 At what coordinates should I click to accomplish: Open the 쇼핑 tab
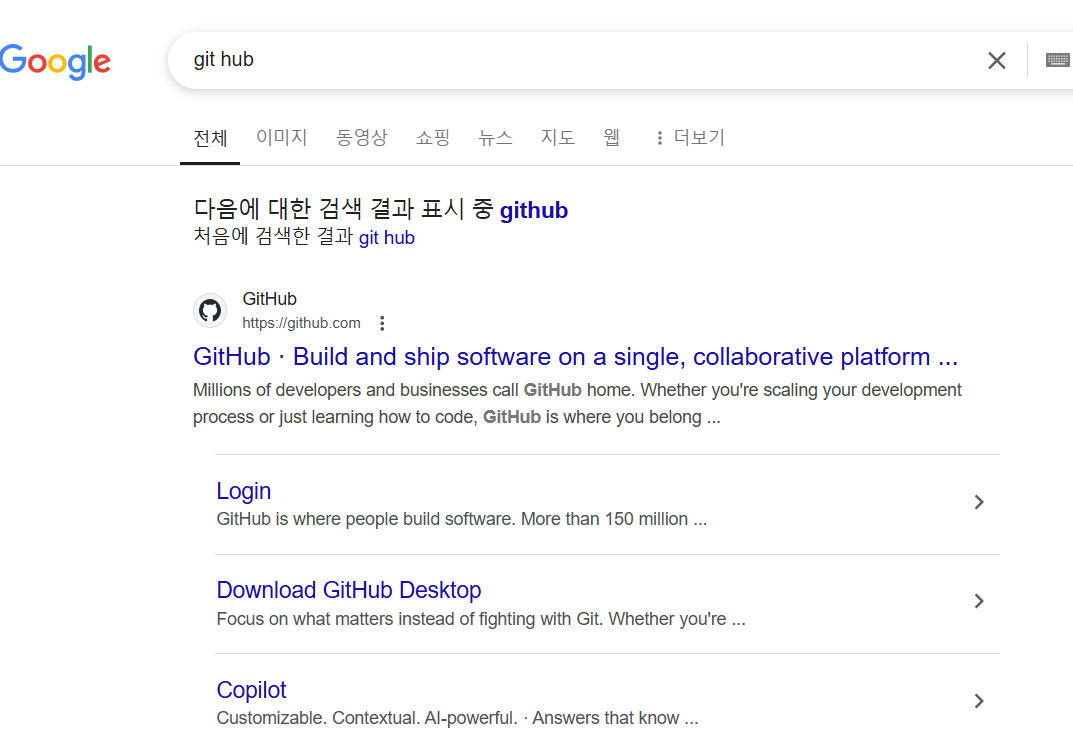point(432,138)
